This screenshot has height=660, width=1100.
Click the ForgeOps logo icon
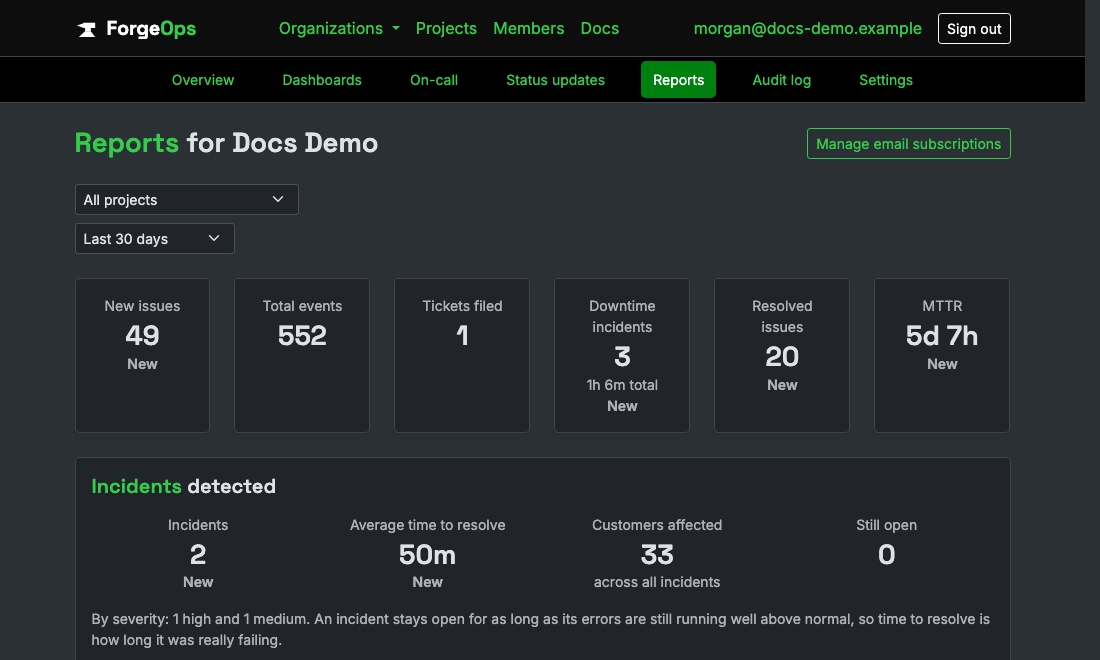(86, 29)
